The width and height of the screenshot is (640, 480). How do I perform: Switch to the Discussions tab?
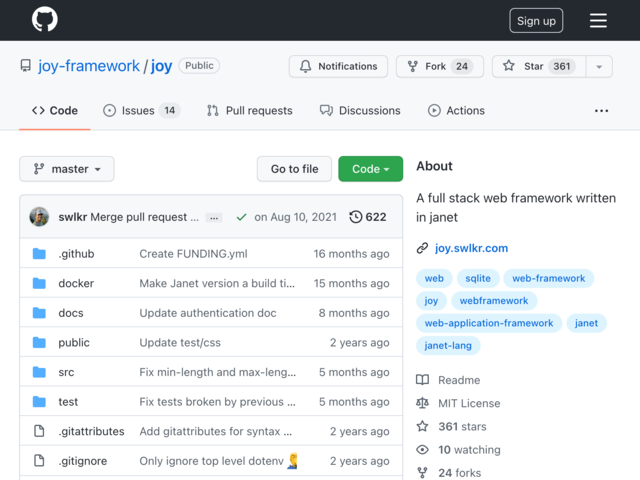coord(360,111)
